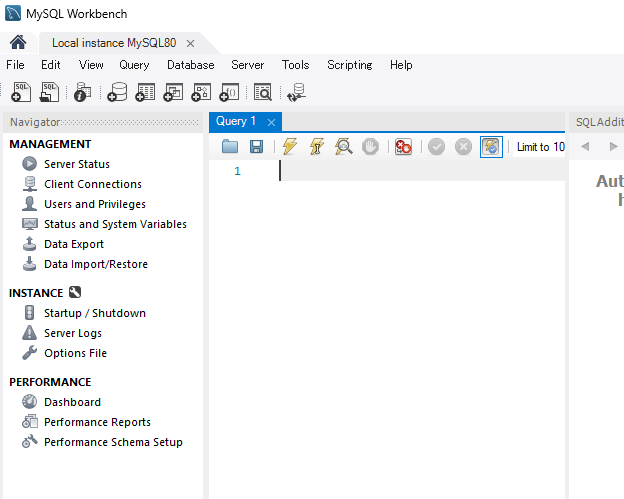Commit transaction checkmark icon

437,147
